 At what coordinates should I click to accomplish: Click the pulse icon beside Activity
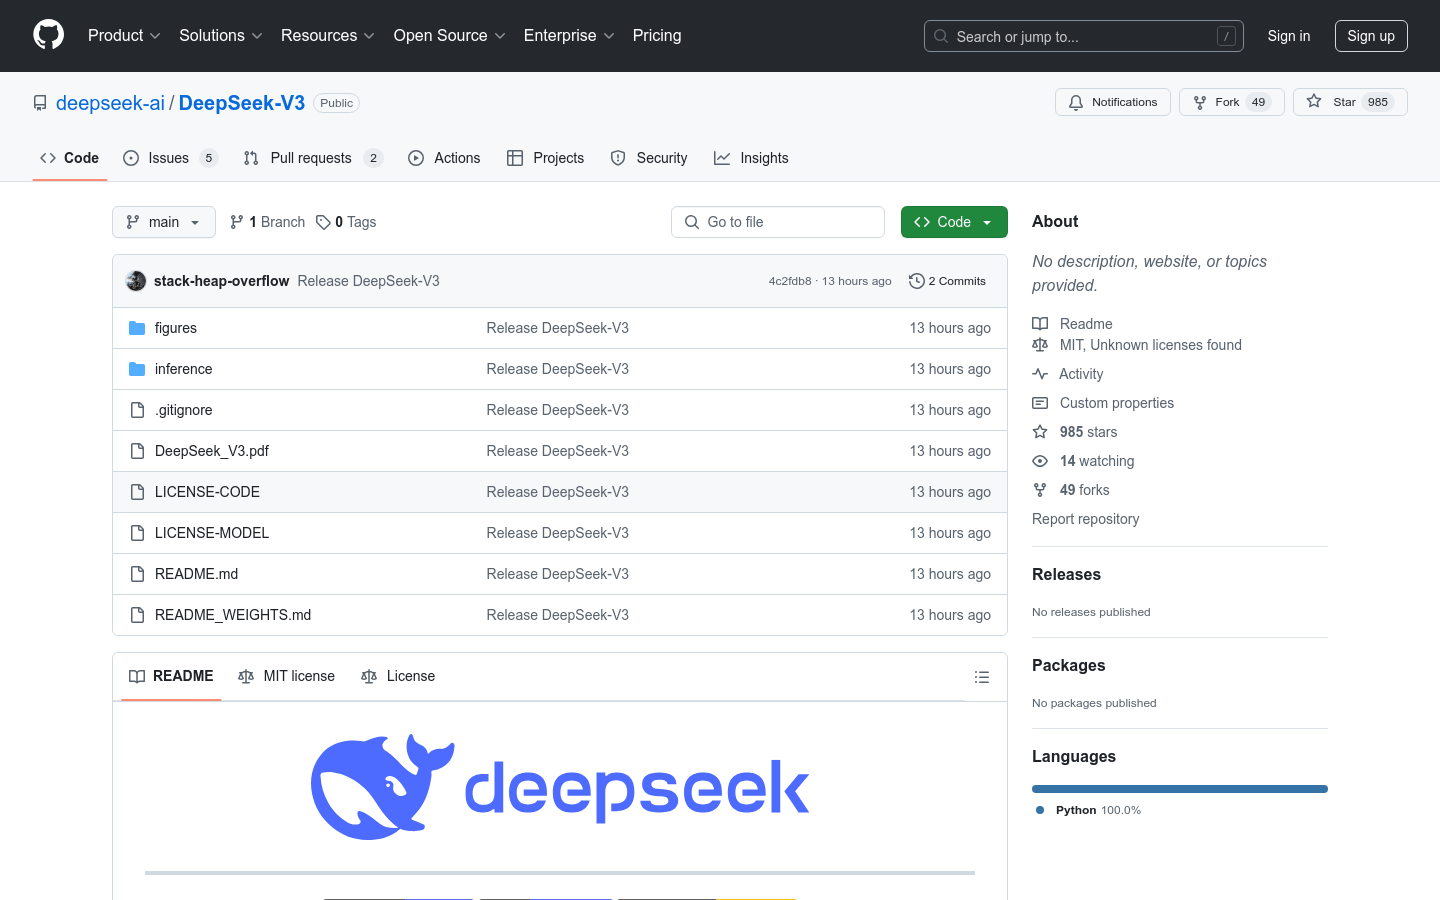click(x=1040, y=374)
